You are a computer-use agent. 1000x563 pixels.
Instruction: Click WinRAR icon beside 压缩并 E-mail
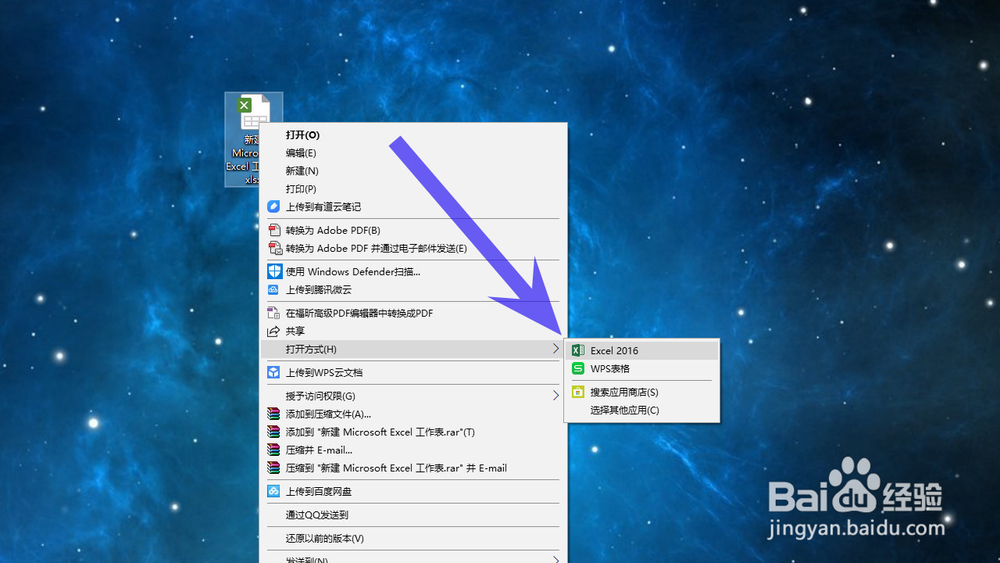(274, 450)
